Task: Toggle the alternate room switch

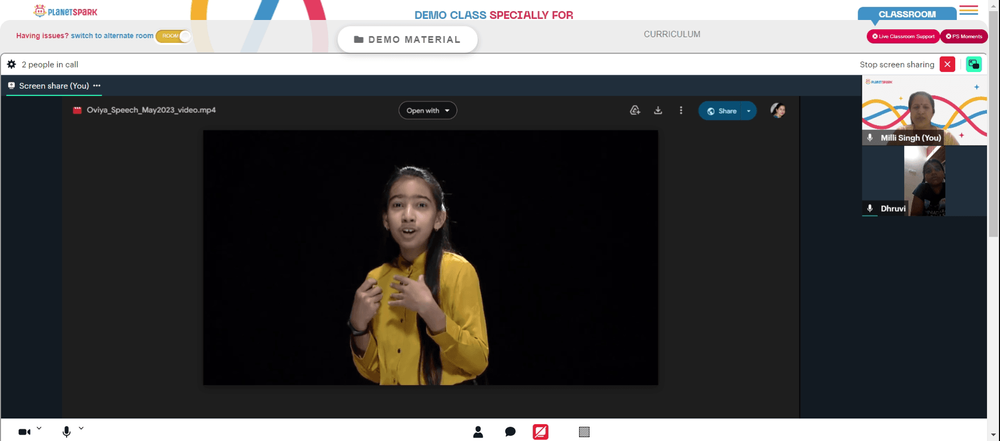Action: tap(173, 36)
